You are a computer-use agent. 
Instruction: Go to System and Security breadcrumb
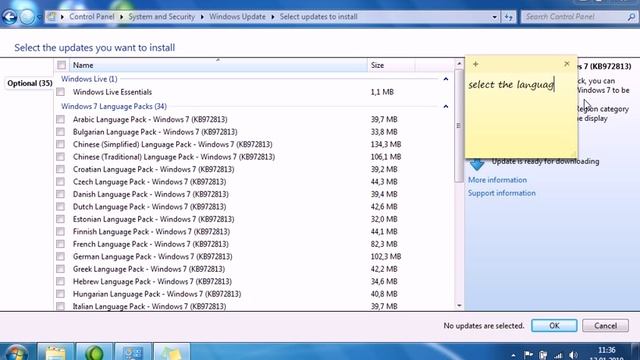tap(162, 17)
